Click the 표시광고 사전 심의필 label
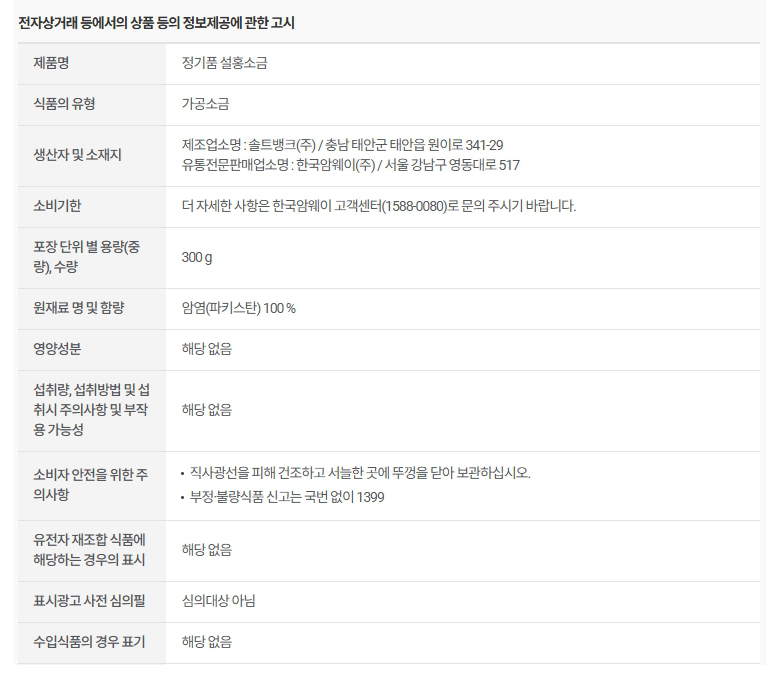Image resolution: width=780 pixels, height=683 pixels. (x=88, y=601)
